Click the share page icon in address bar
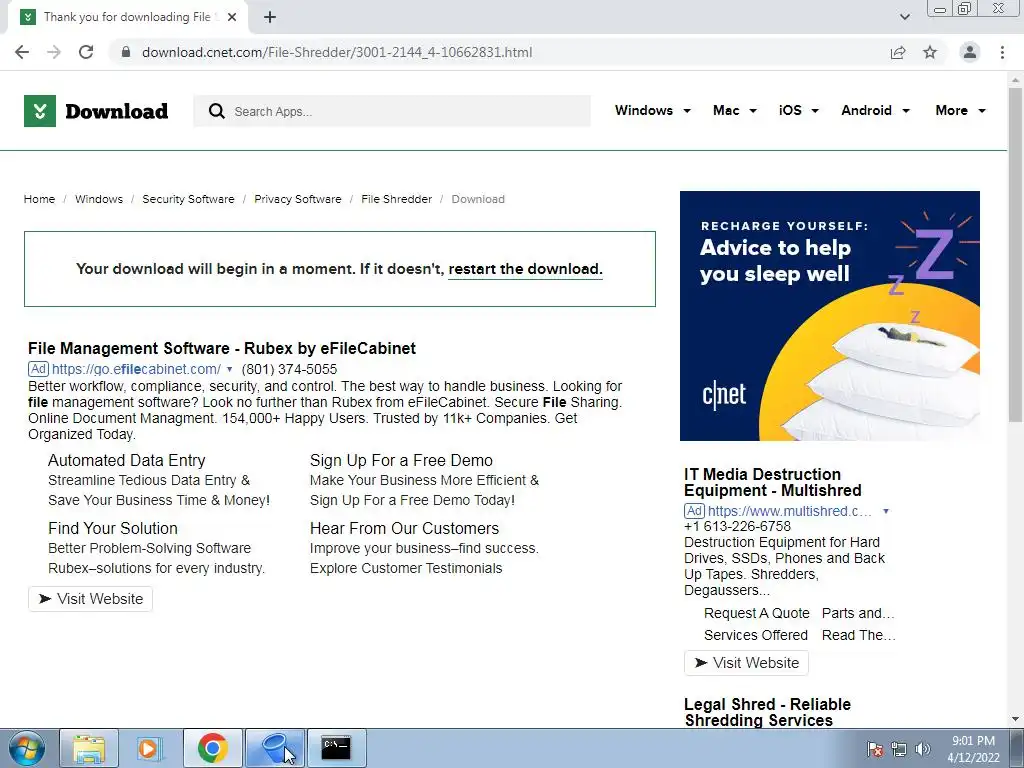The width and height of the screenshot is (1024, 768). [898, 52]
